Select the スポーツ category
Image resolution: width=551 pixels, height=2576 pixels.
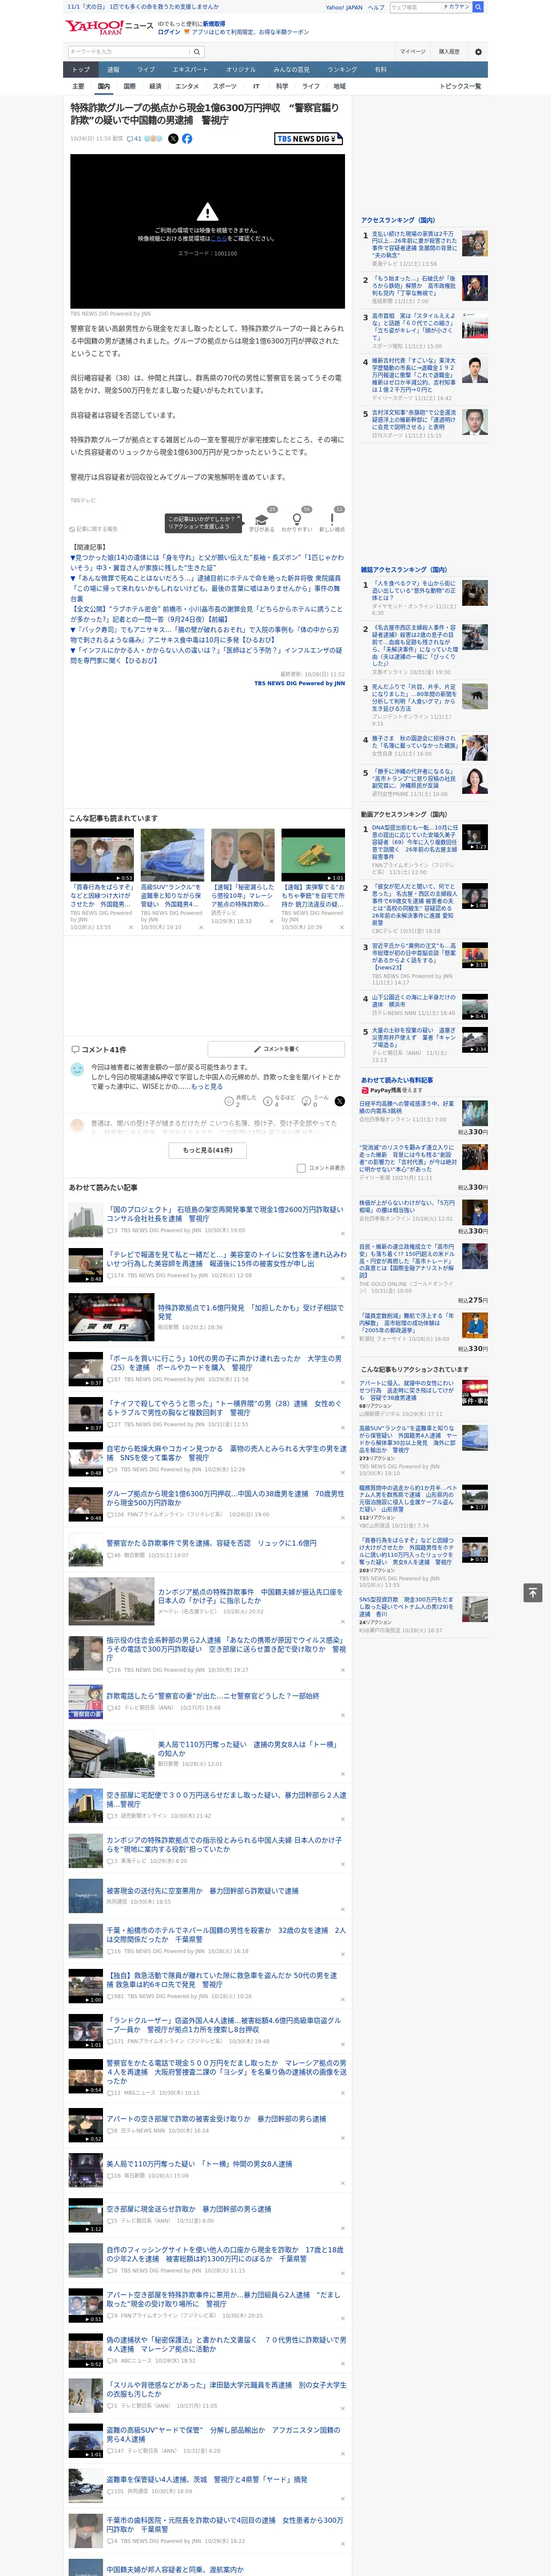[225, 86]
